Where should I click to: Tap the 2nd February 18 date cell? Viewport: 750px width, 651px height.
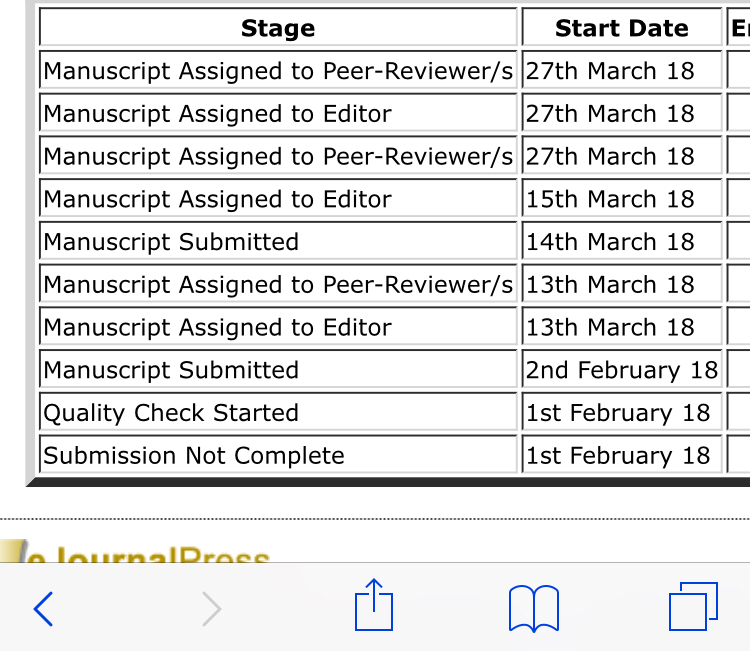(x=621, y=370)
